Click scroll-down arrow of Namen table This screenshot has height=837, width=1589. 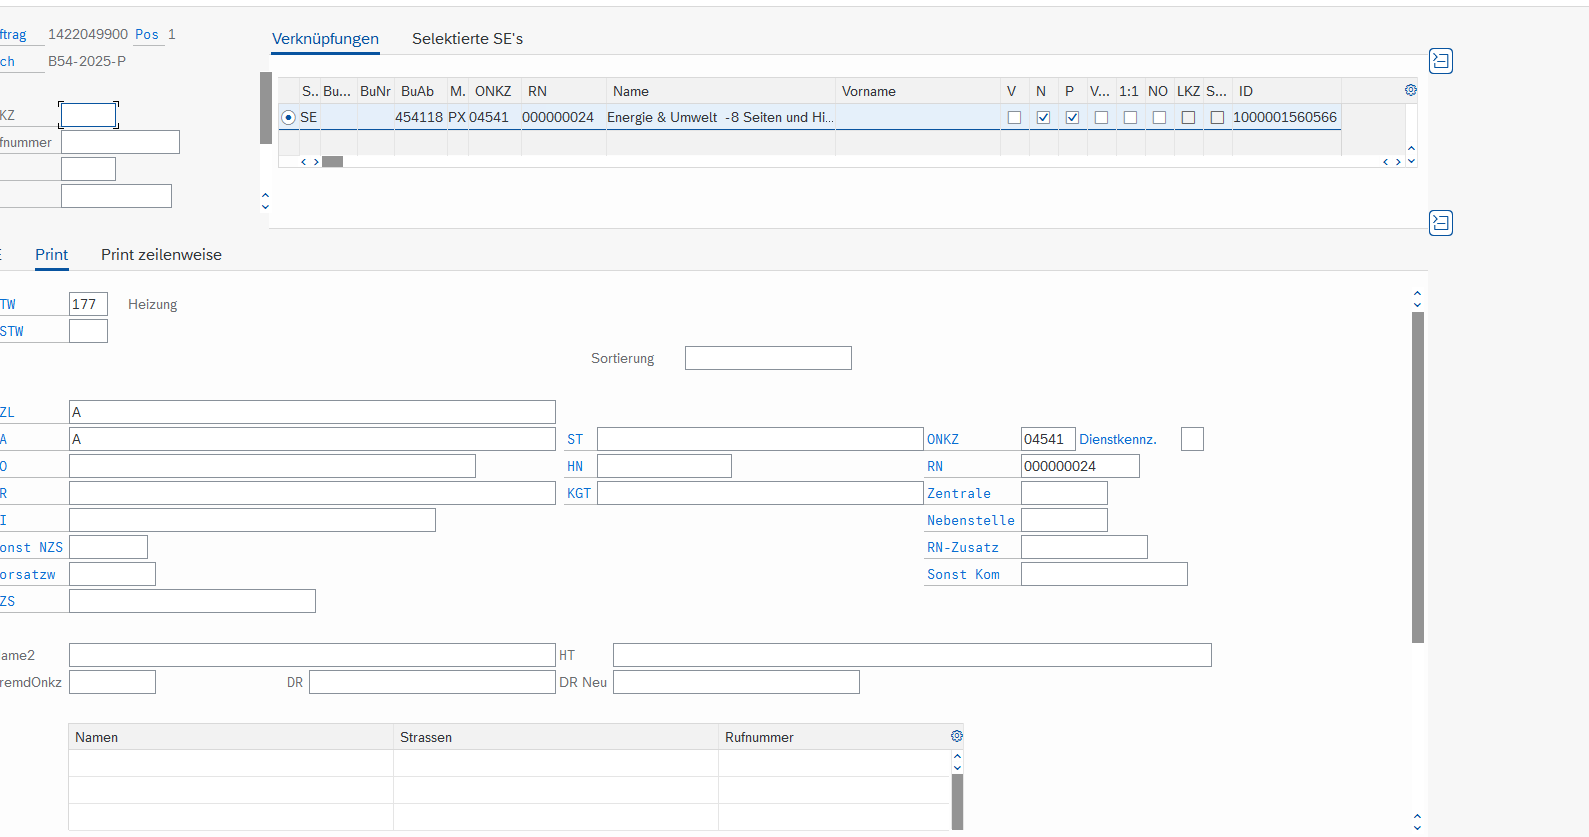957,768
